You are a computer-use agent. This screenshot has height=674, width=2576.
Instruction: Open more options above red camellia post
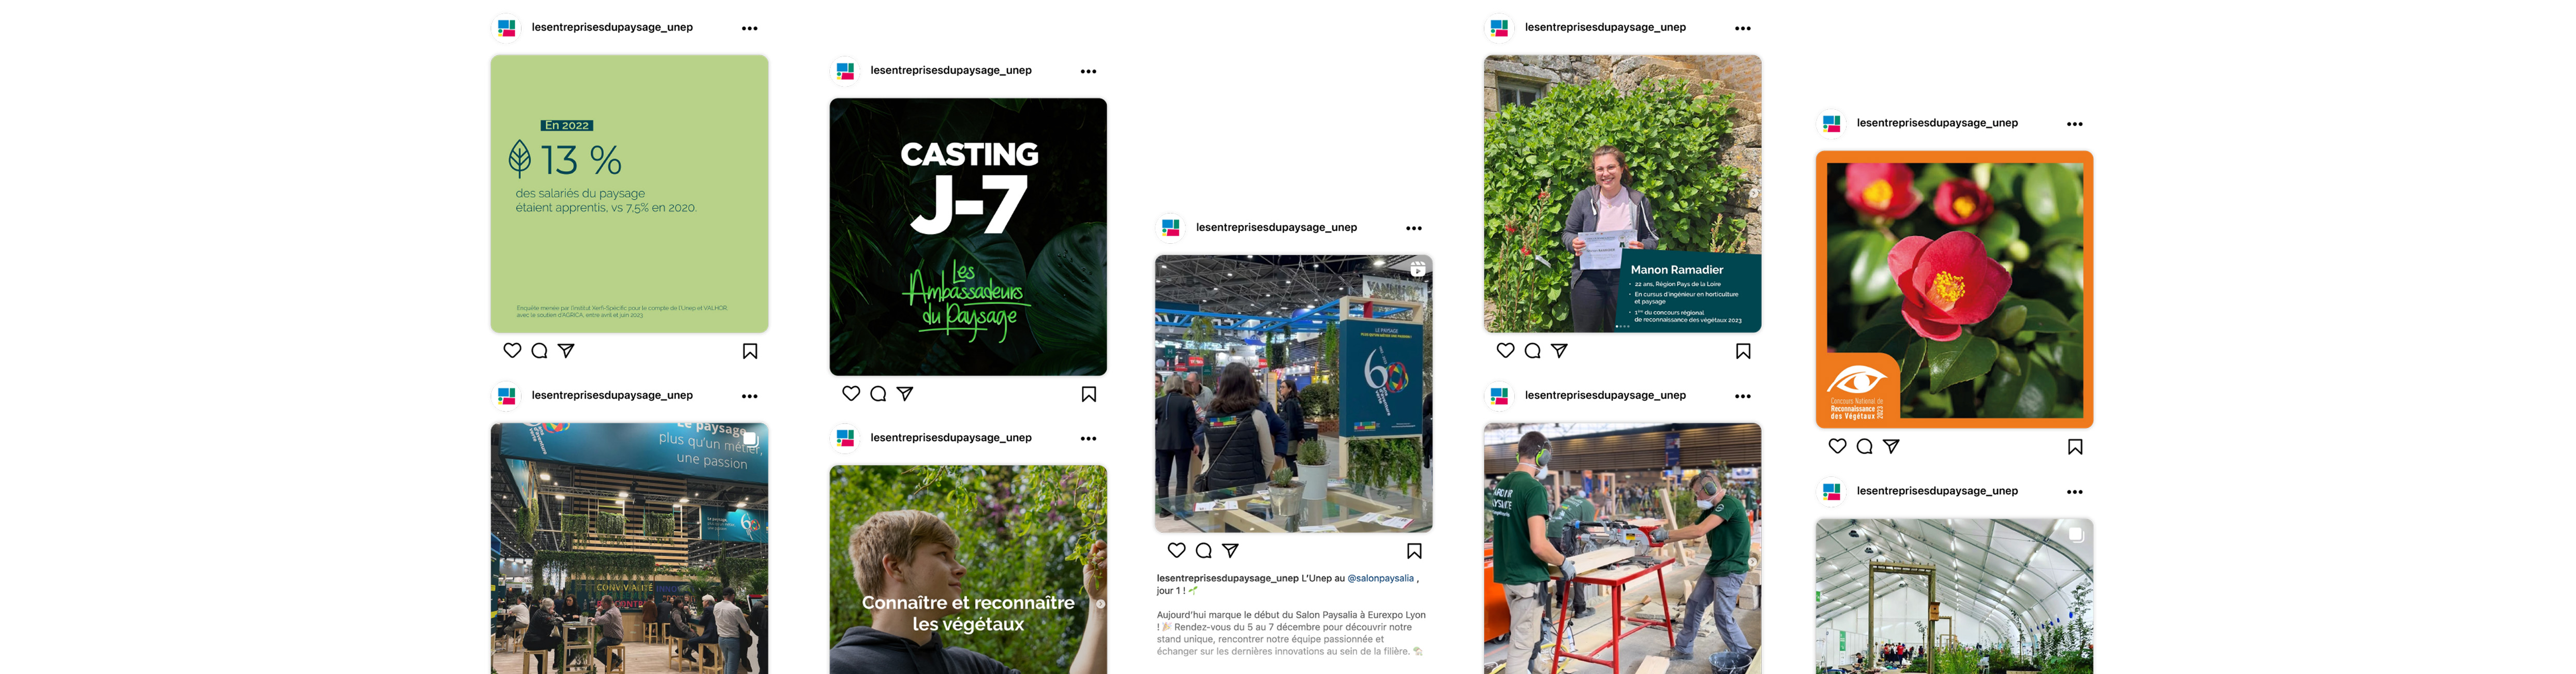pos(2075,124)
